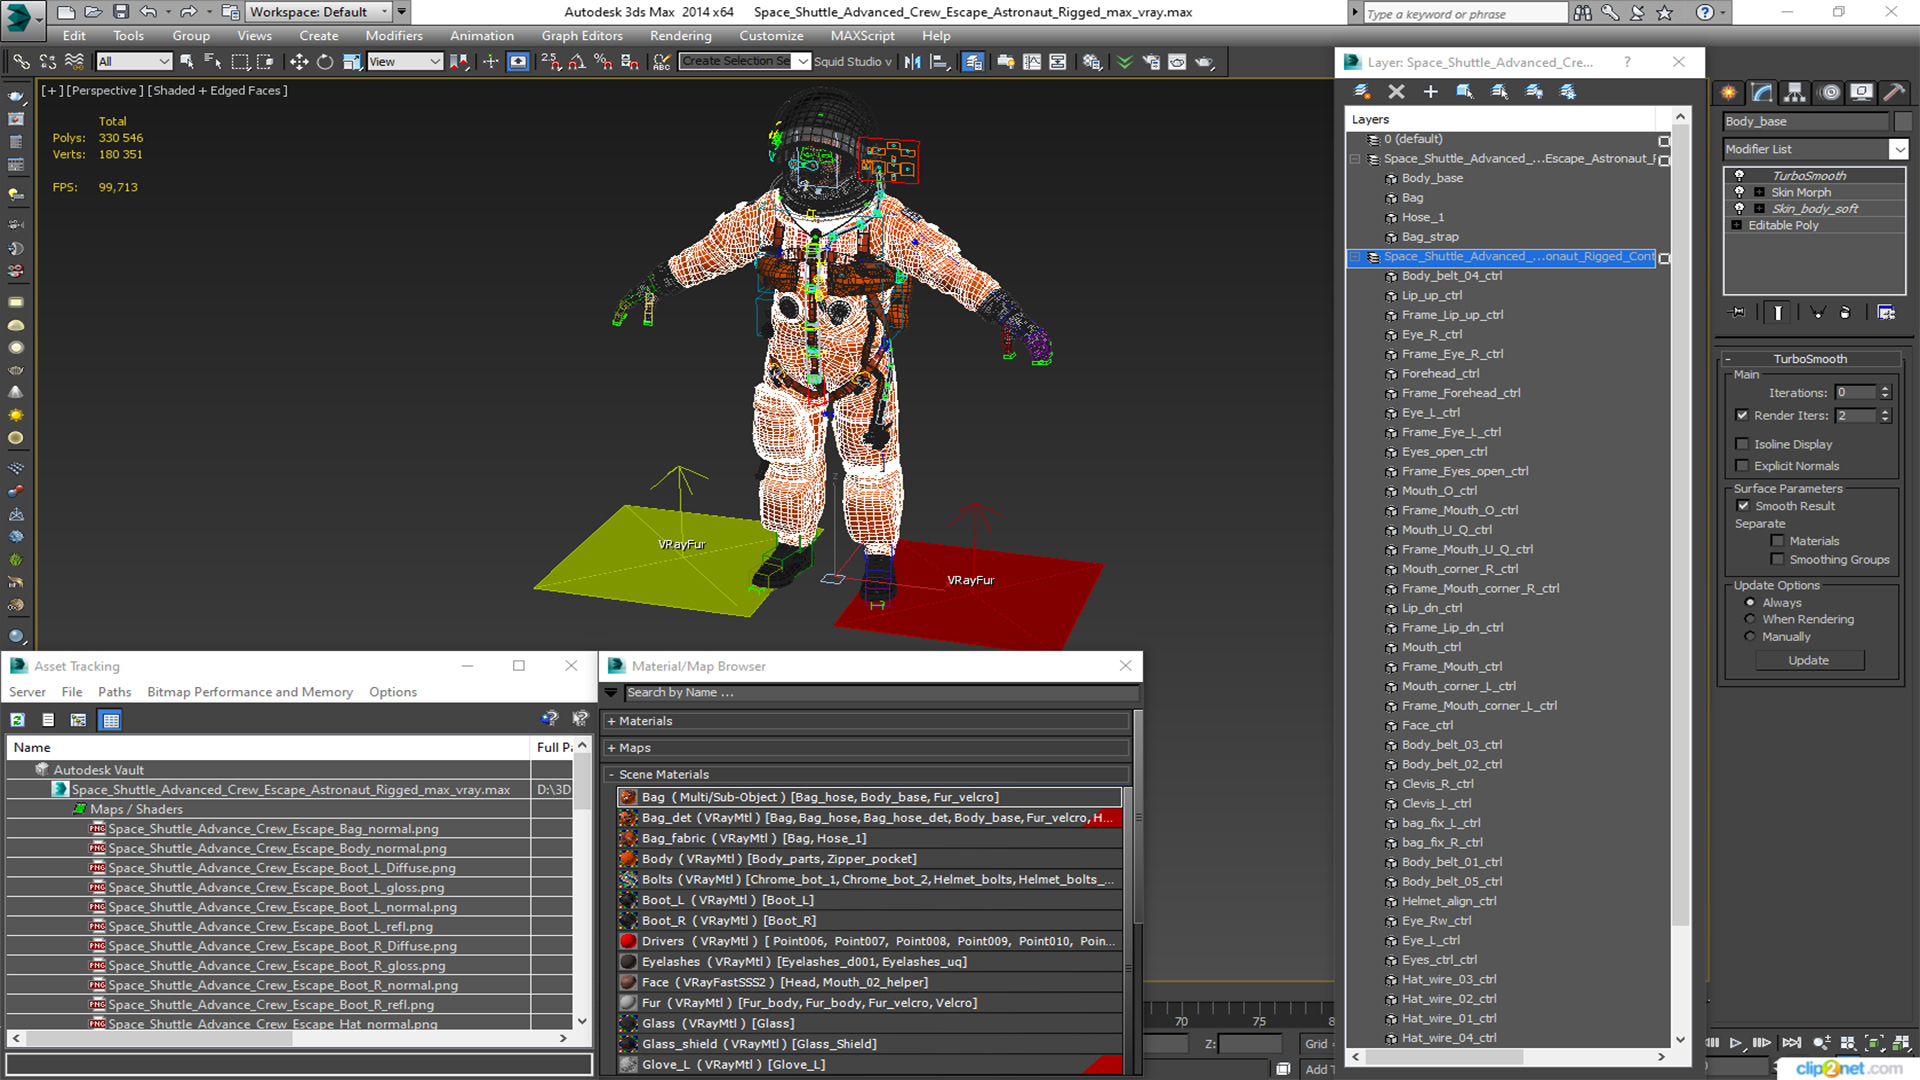
Task: Enable Isoline Display checkbox
Action: (1742, 444)
